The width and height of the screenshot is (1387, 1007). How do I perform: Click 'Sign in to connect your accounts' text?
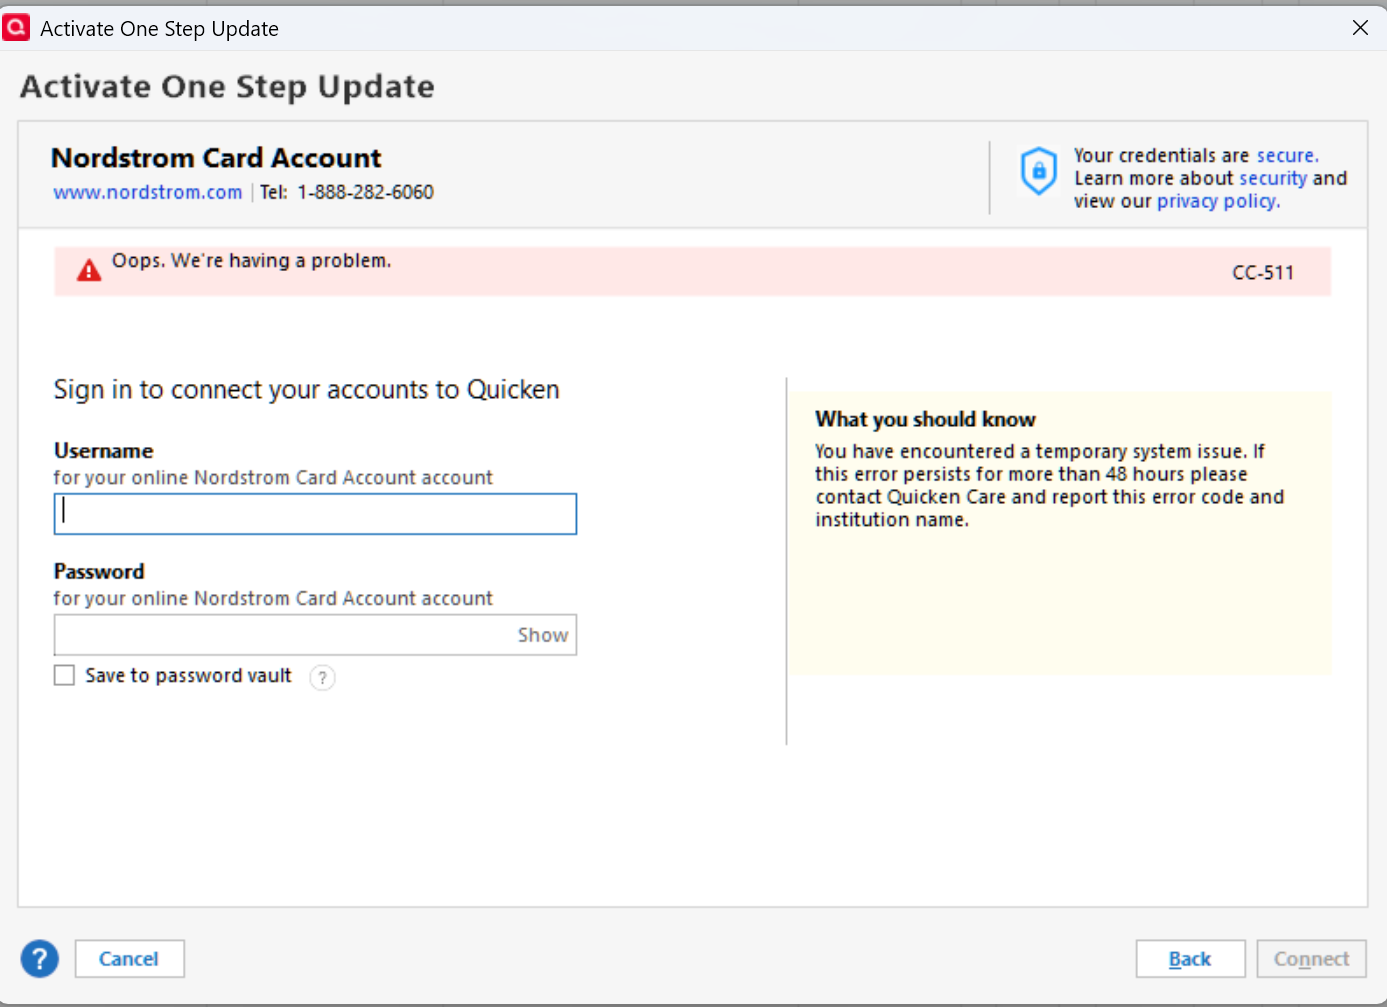[x=306, y=390]
